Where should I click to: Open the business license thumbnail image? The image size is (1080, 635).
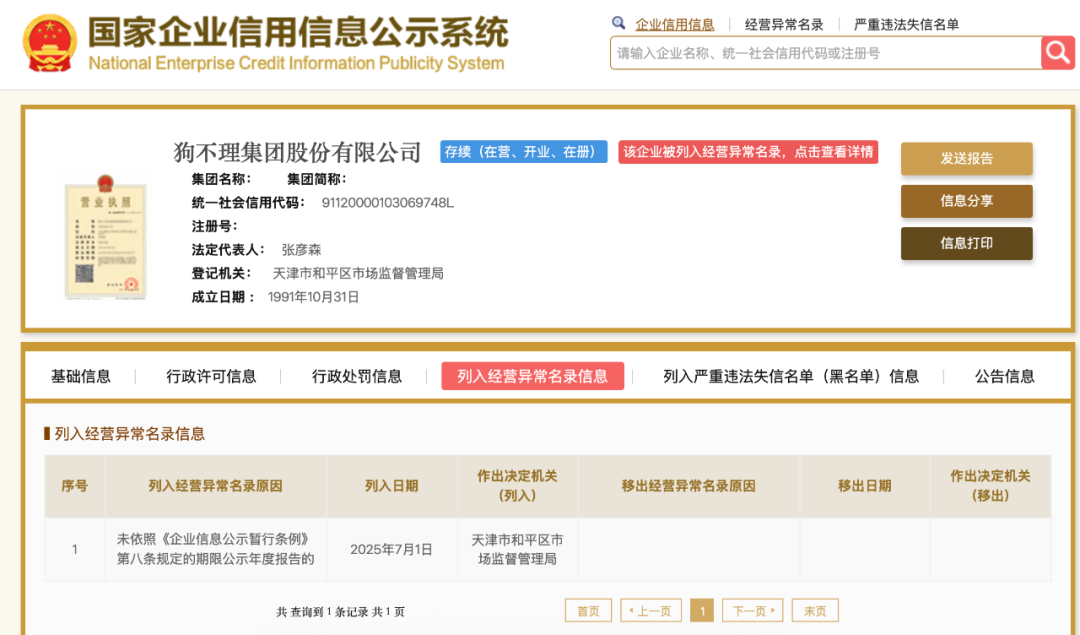[x=105, y=236]
